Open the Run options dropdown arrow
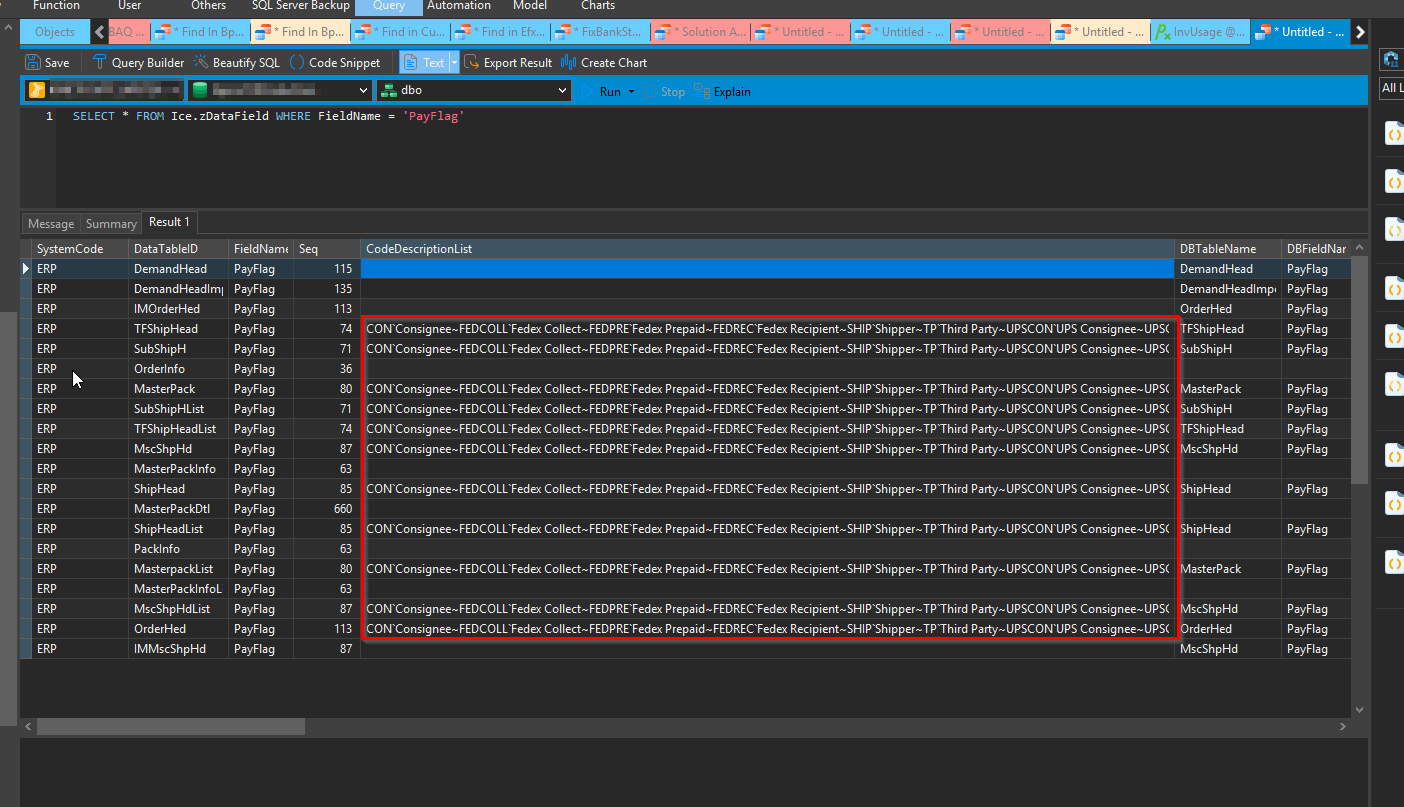 pyautogui.click(x=631, y=92)
